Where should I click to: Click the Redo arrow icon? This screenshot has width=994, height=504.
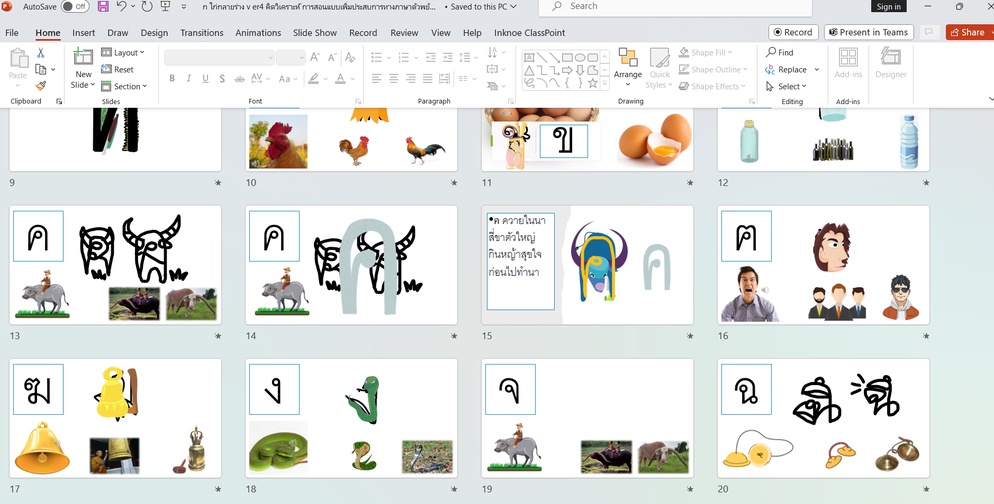146,6
